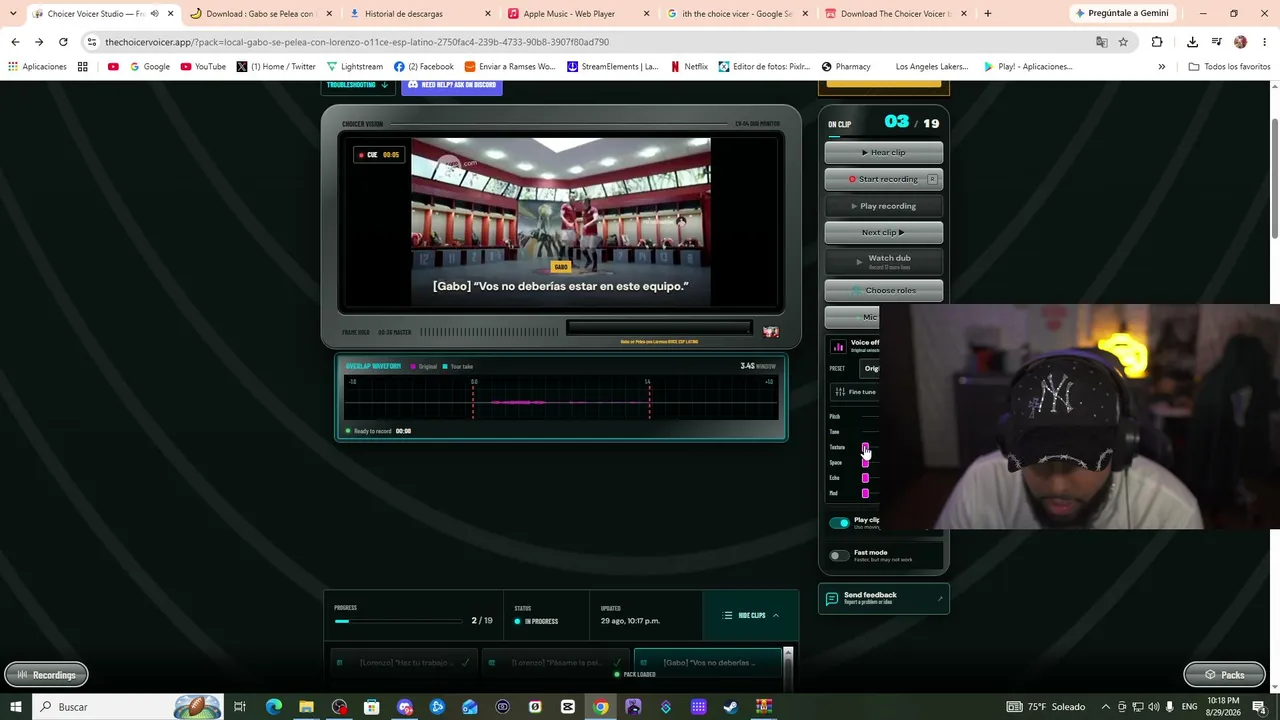Screen dimensions: 1280x720
Task: Mute the Choicer Voicer Studio tab audio
Action: (154, 14)
